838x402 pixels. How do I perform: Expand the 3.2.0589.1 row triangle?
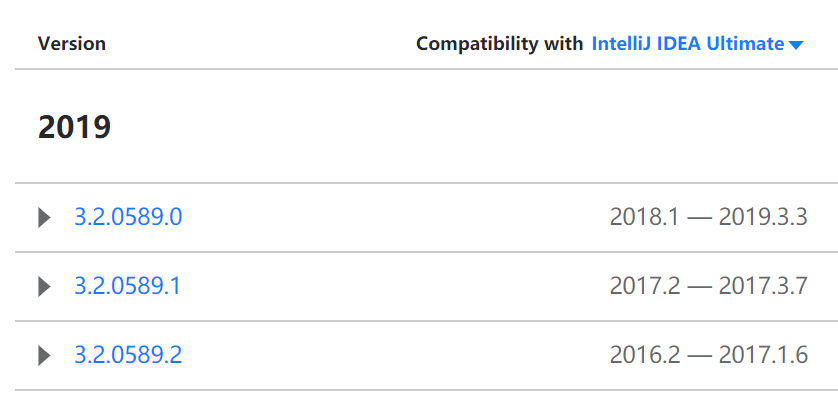pyautogui.click(x=44, y=287)
